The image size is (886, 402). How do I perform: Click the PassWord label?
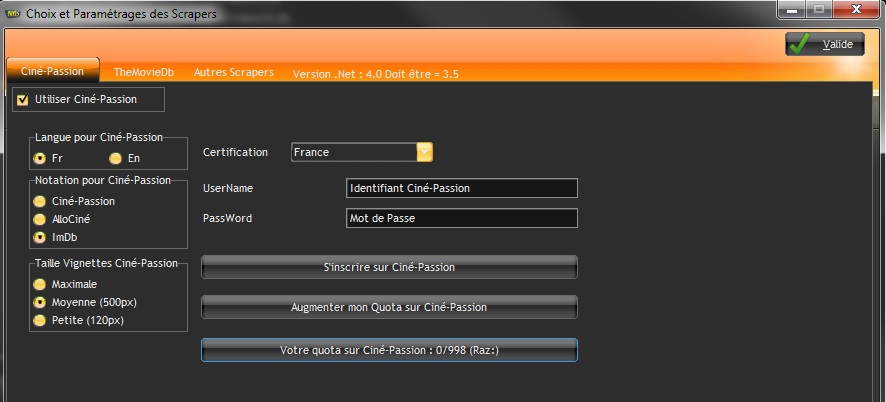227,218
